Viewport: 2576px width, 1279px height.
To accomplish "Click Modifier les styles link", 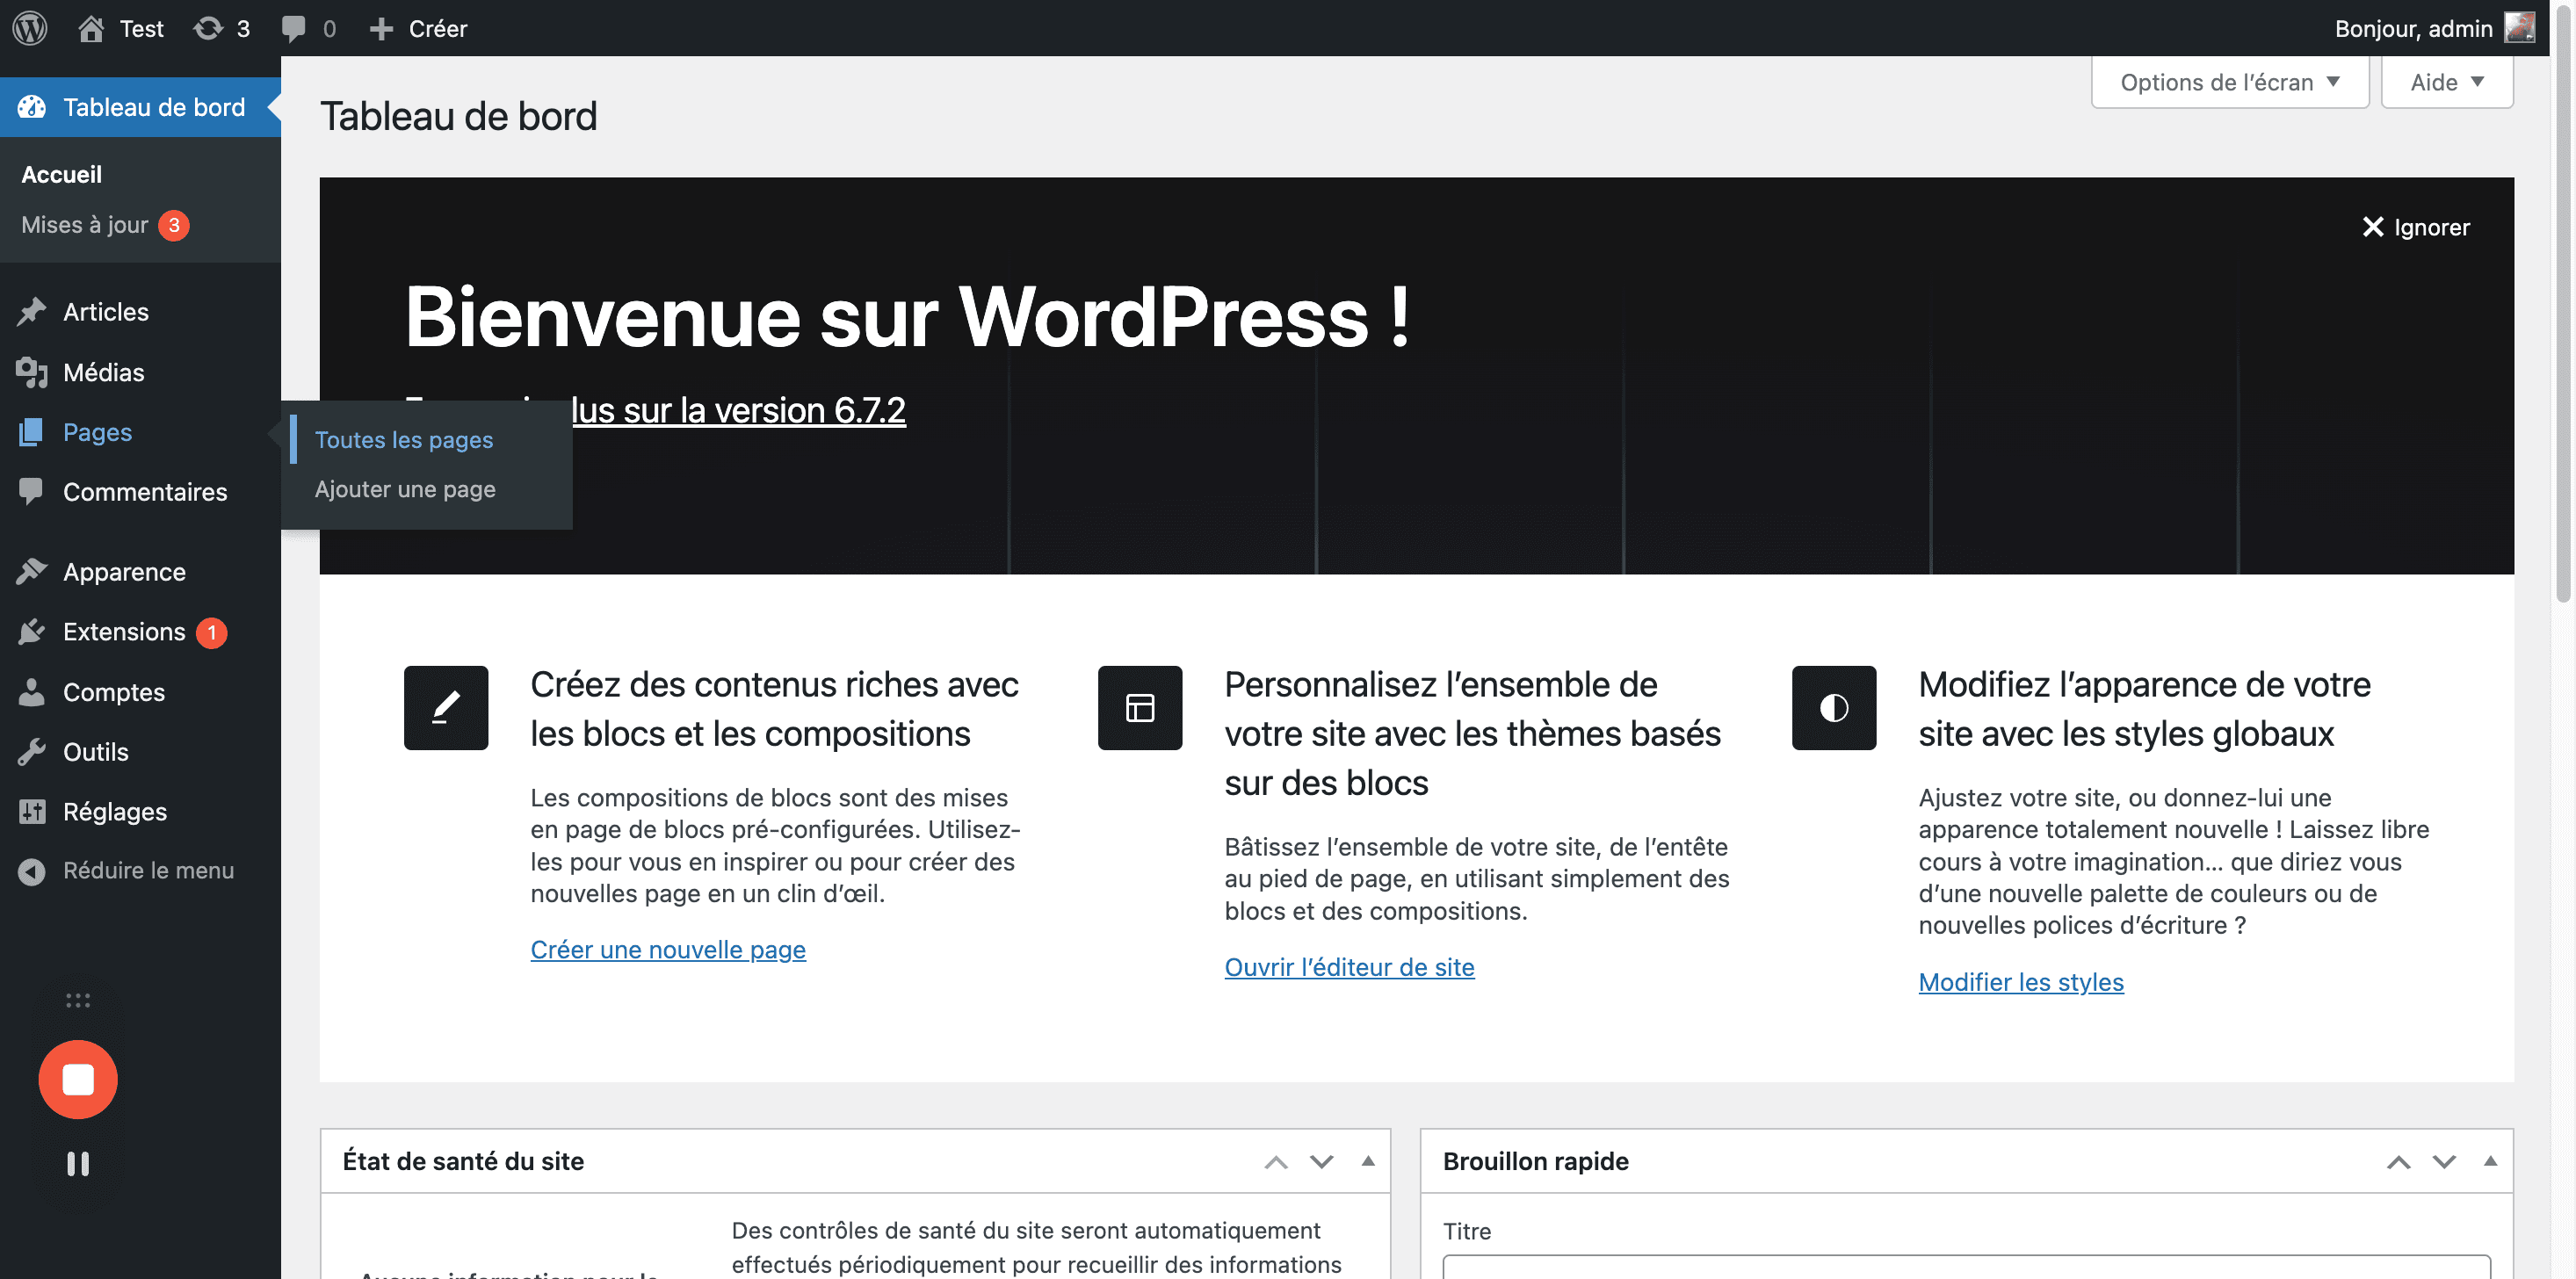I will tap(2021, 982).
